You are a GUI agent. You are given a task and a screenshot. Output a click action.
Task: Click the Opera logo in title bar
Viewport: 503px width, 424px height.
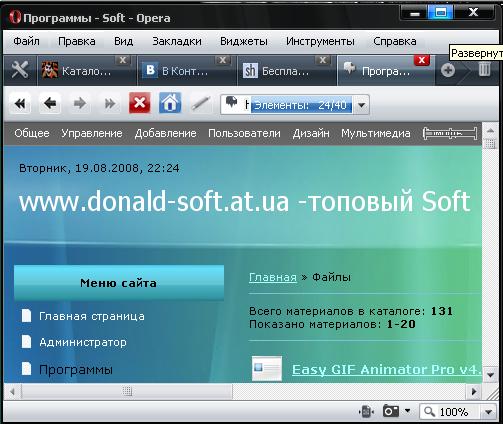point(15,17)
